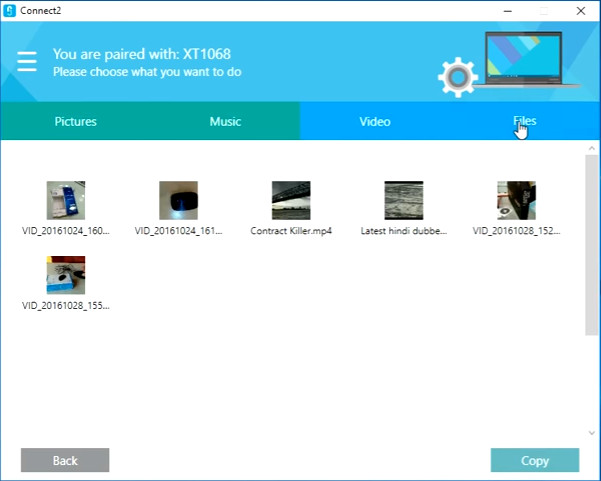
Task: Minimize the Connect2 window
Action: (508, 11)
